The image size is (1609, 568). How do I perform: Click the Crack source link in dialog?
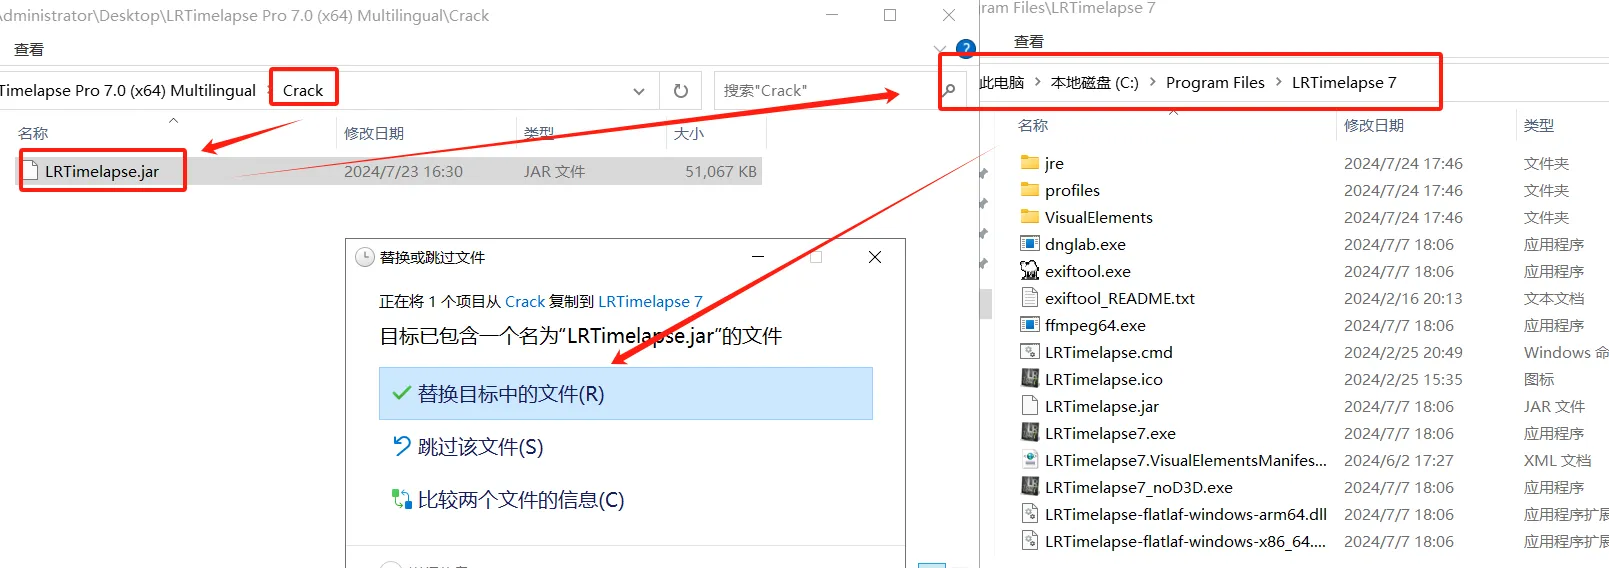pos(525,301)
